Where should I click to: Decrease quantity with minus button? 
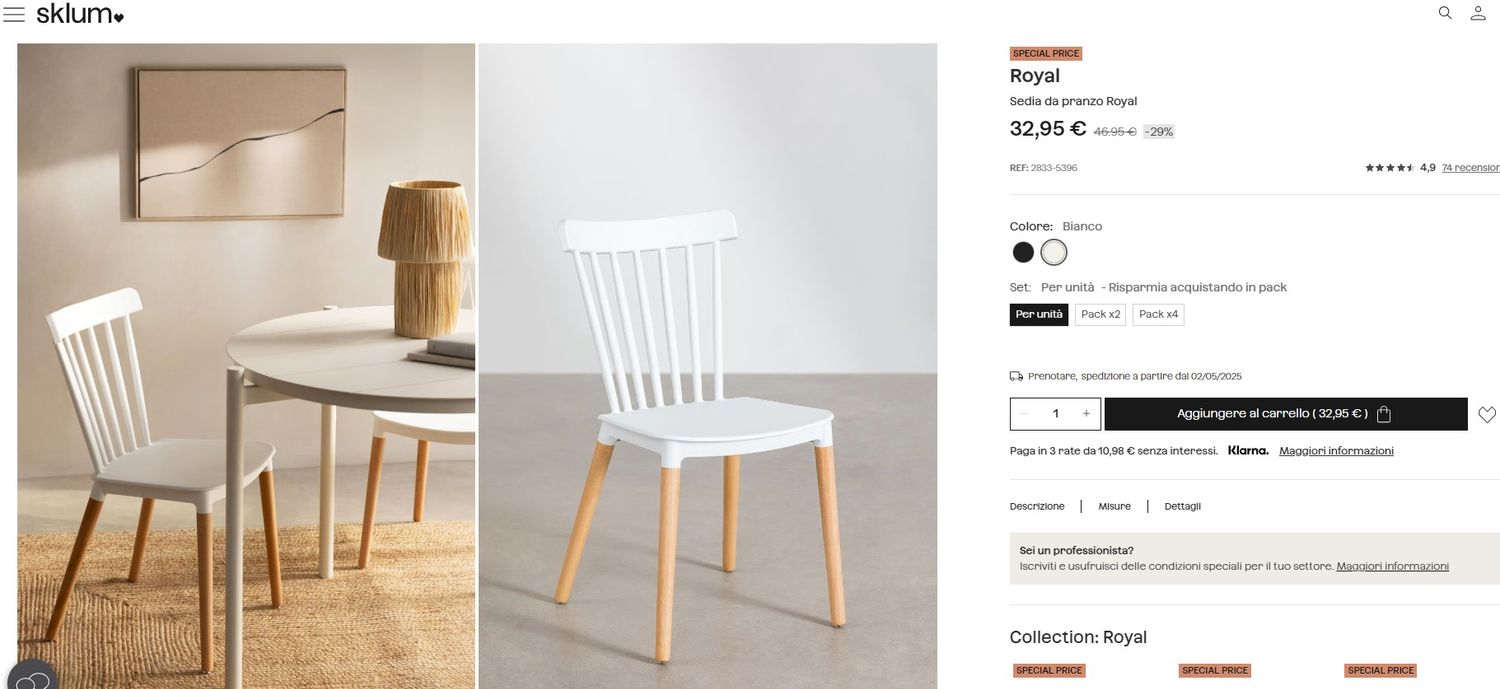(x=1024, y=414)
